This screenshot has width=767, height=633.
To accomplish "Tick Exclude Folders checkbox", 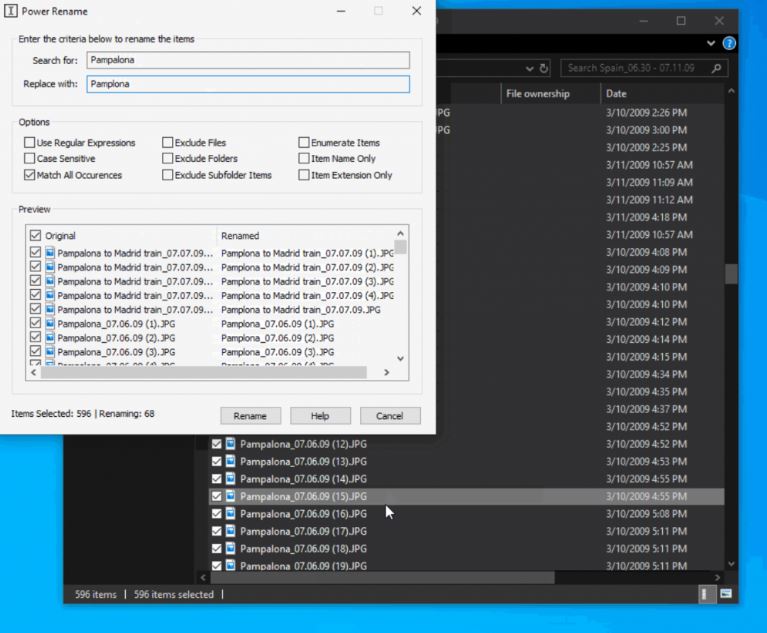I will coord(168,158).
